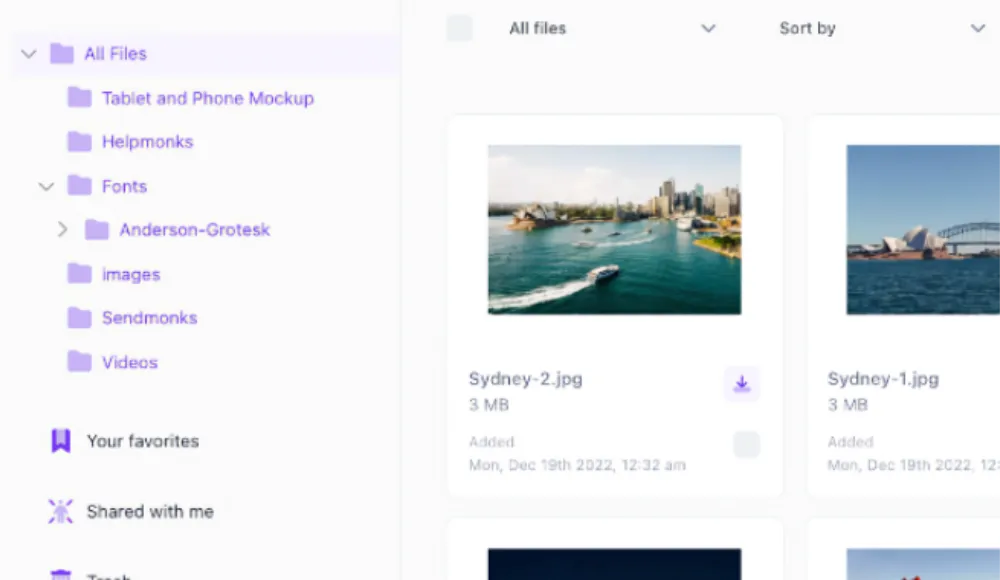Select the images folder label
The height and width of the screenshot is (580, 1000).
click(x=131, y=274)
